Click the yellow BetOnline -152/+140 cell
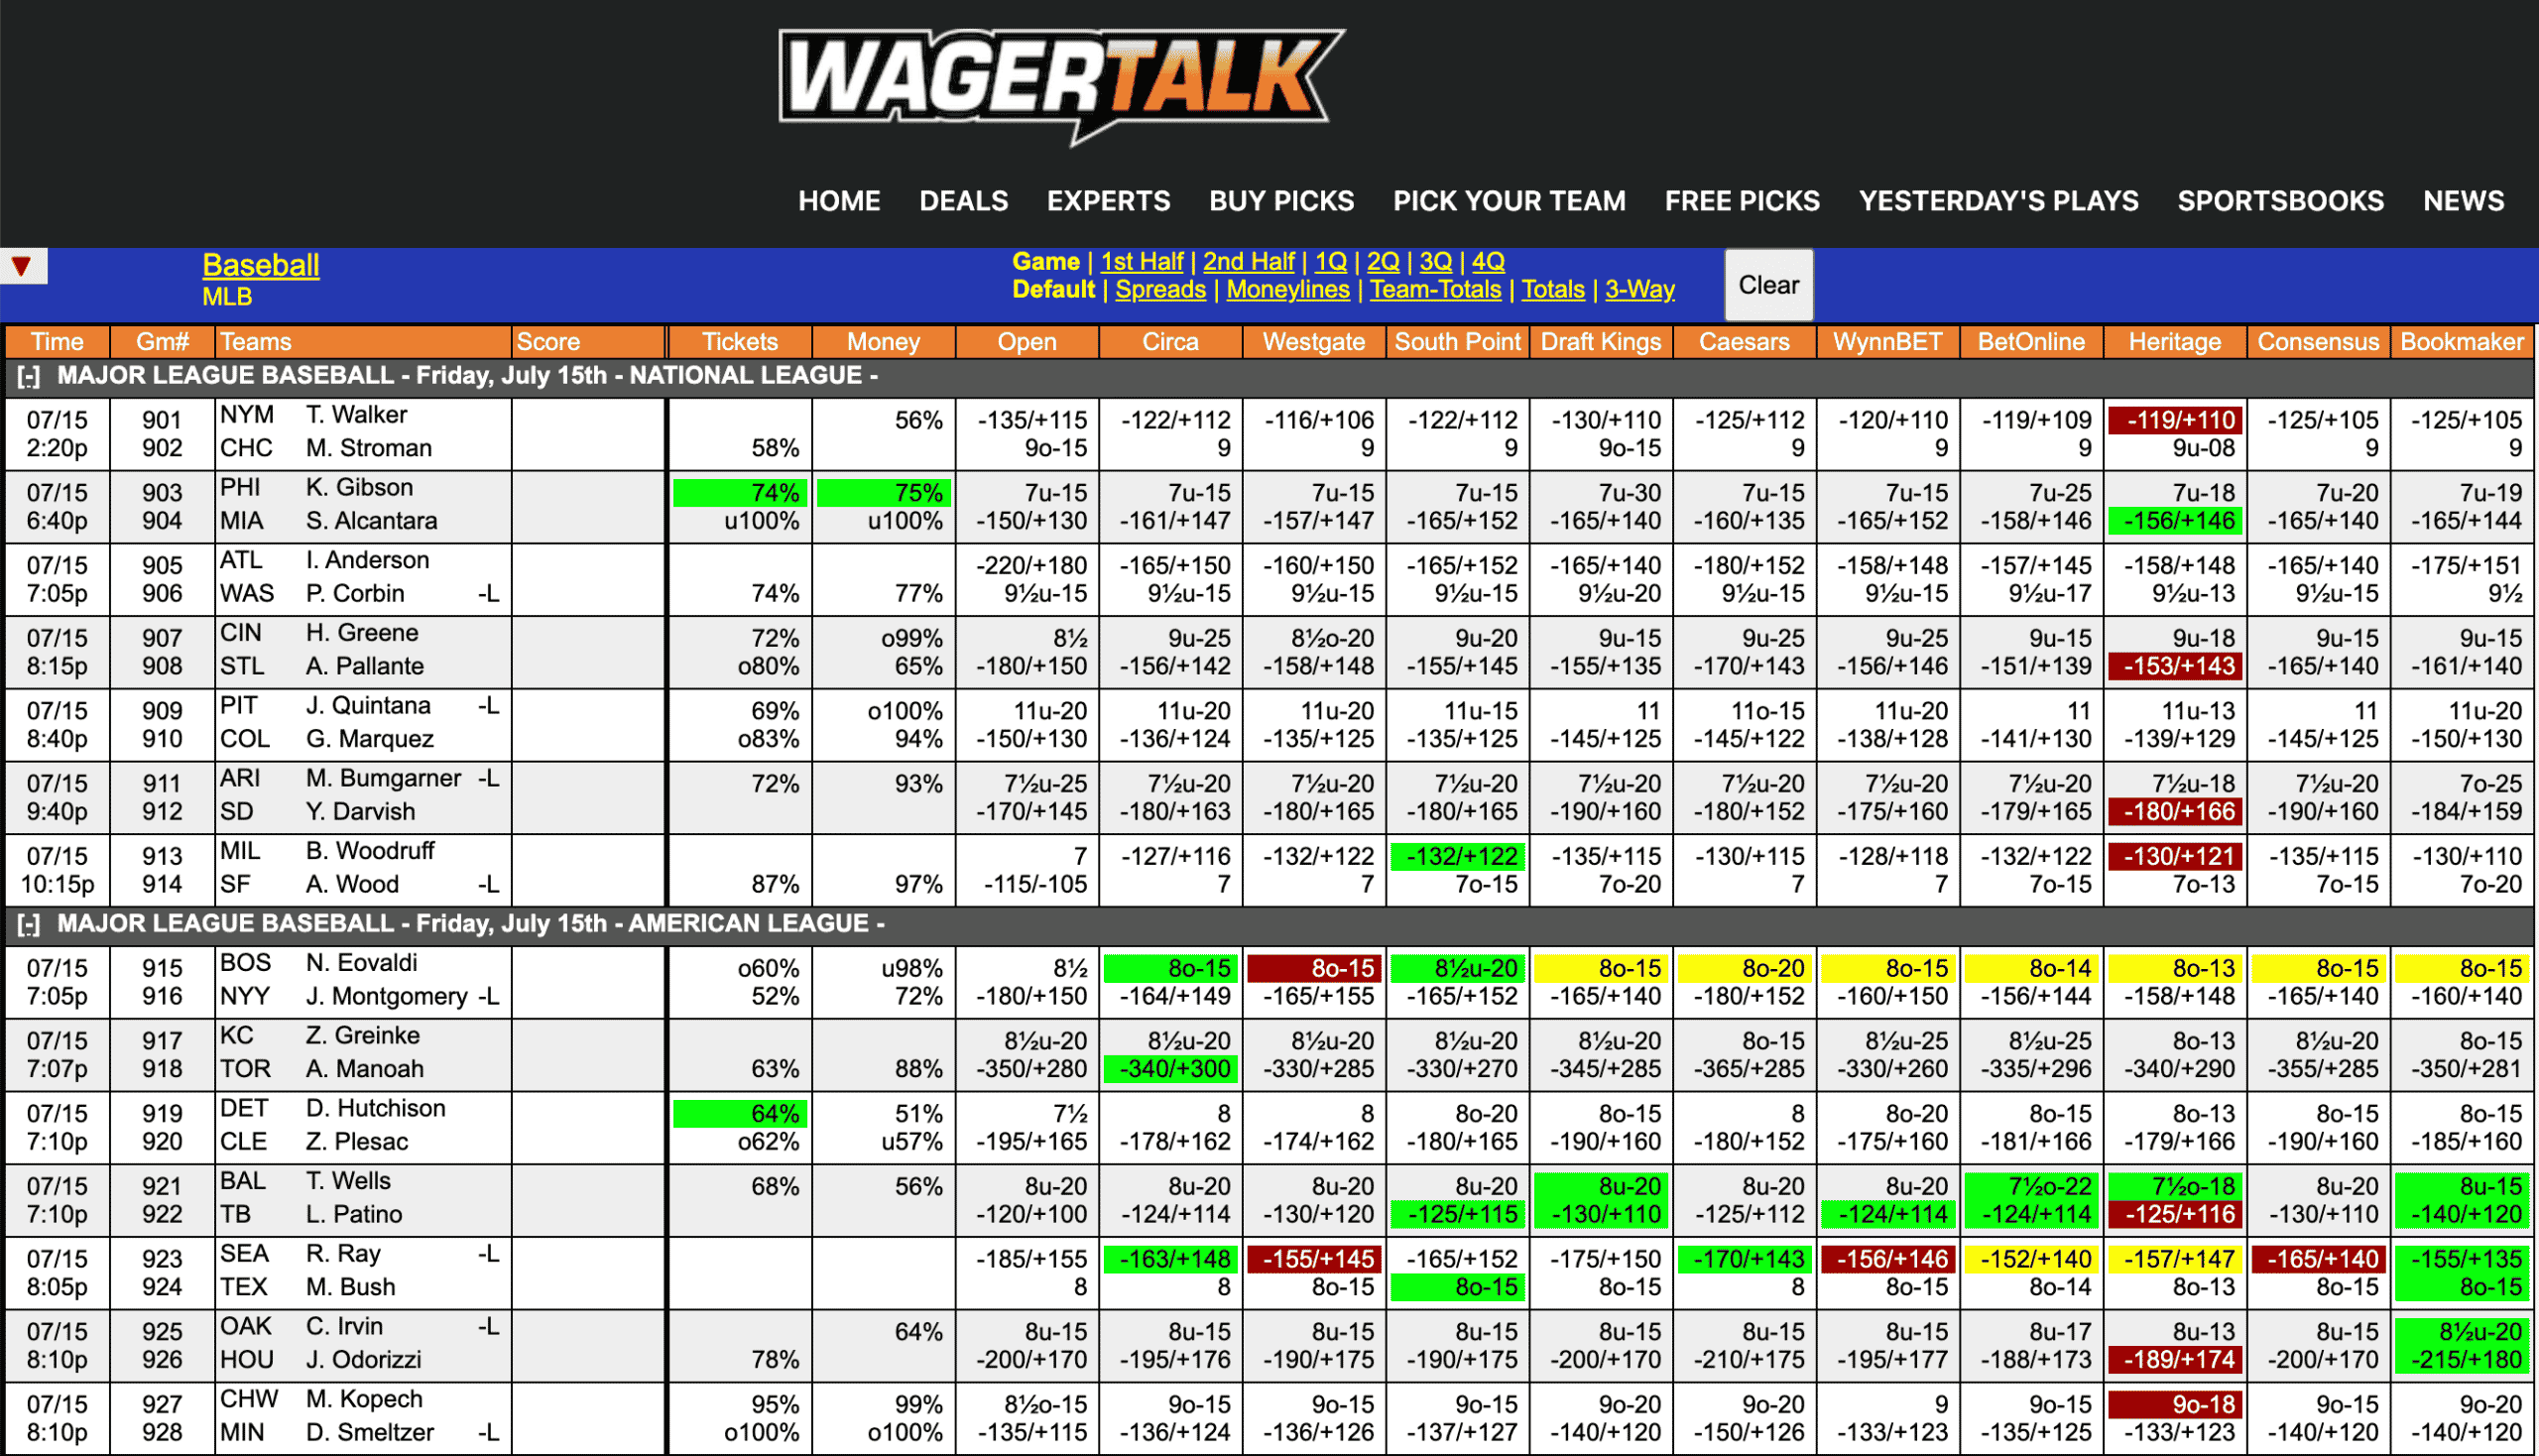The width and height of the screenshot is (2539, 1456). (2032, 1259)
